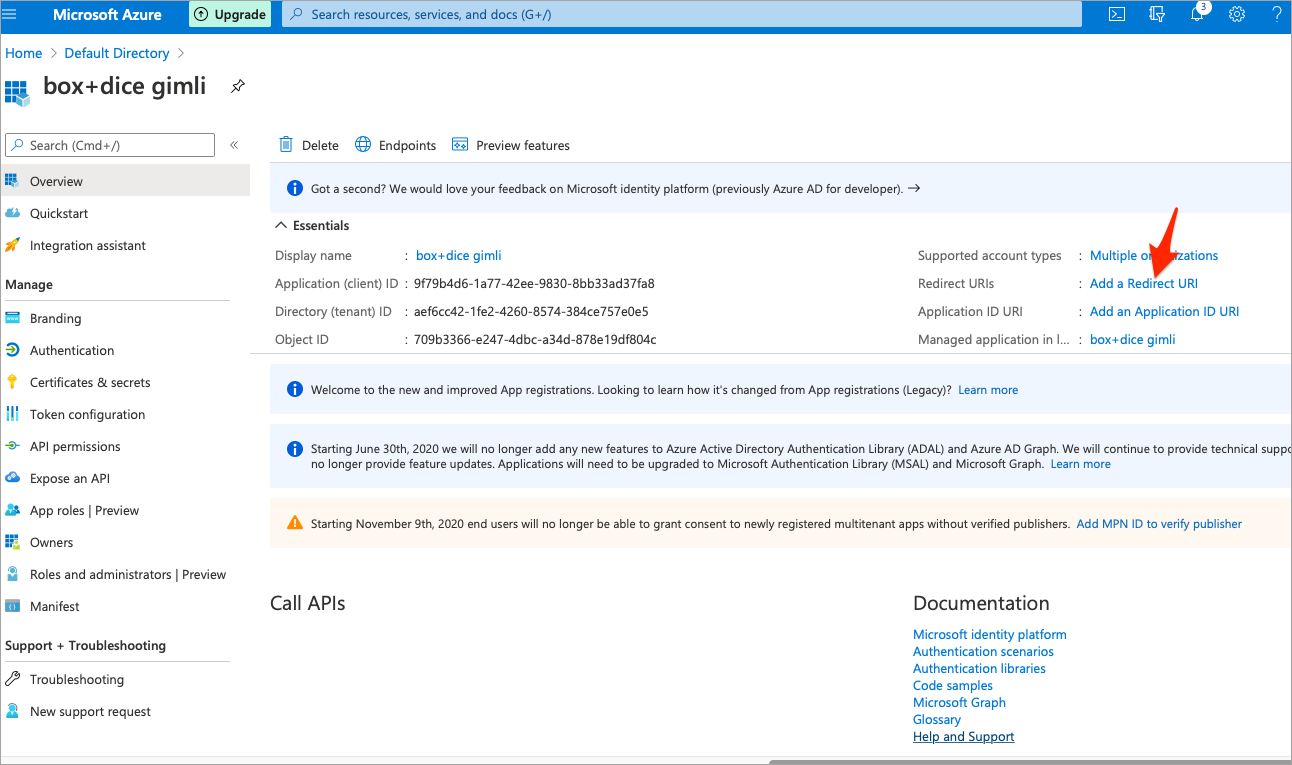This screenshot has height=765, width=1292.
Task: Select Overview in the sidebar menu
Action: (x=125, y=181)
